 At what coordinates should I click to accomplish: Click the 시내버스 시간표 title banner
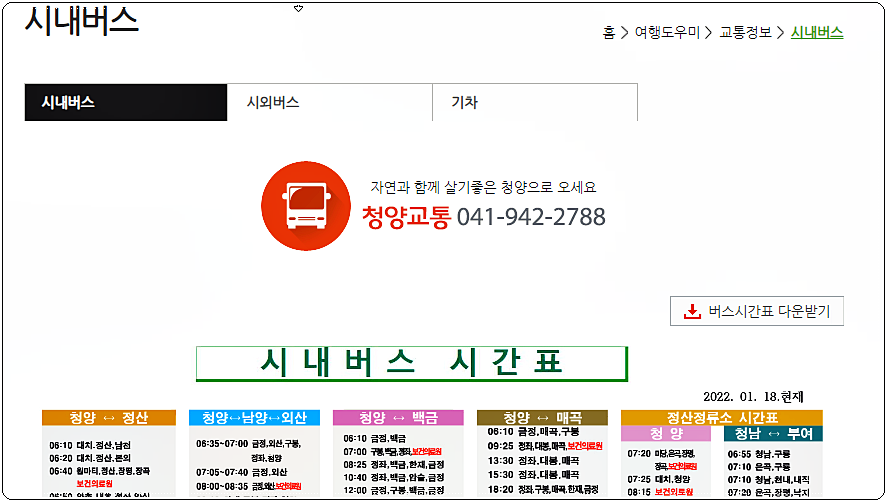pos(412,363)
